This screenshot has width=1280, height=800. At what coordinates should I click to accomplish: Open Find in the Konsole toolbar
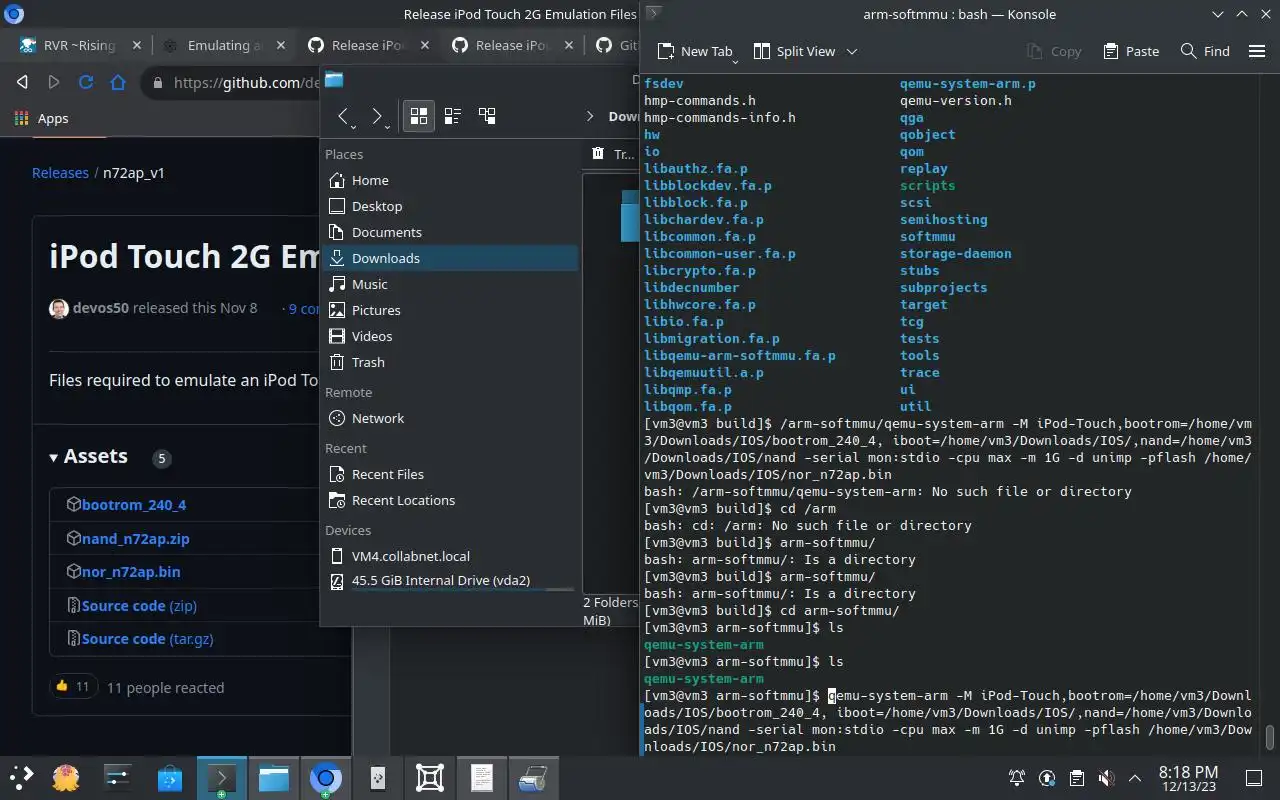tap(1205, 51)
